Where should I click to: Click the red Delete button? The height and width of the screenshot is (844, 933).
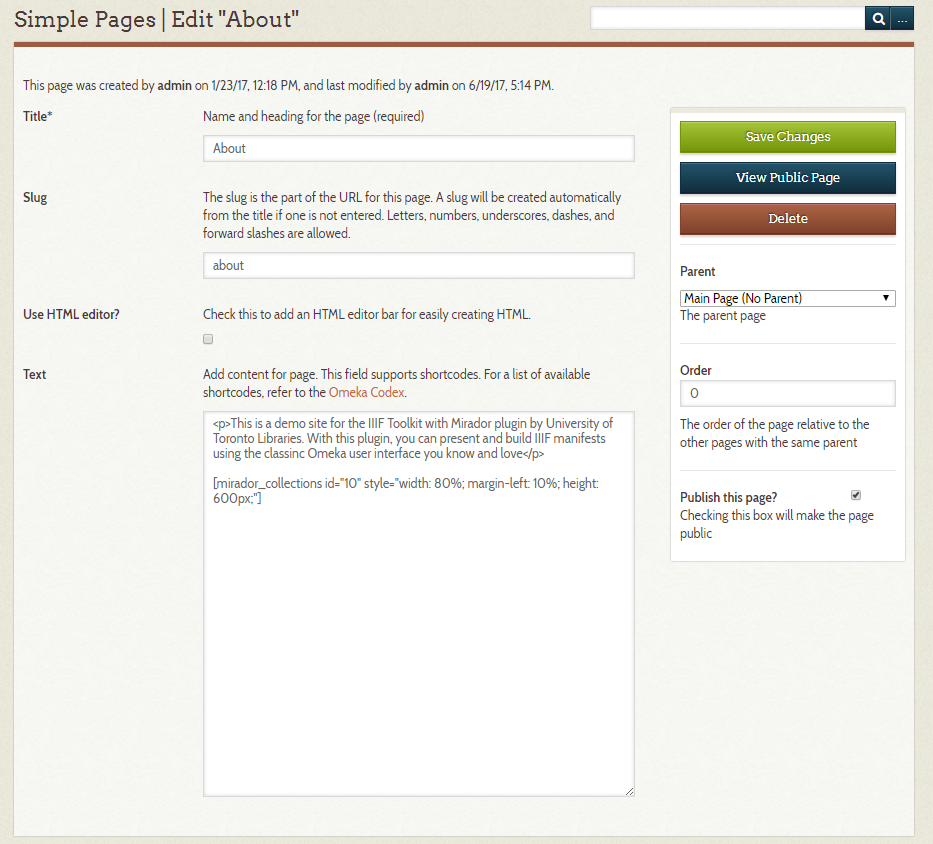pyautogui.click(x=787, y=219)
